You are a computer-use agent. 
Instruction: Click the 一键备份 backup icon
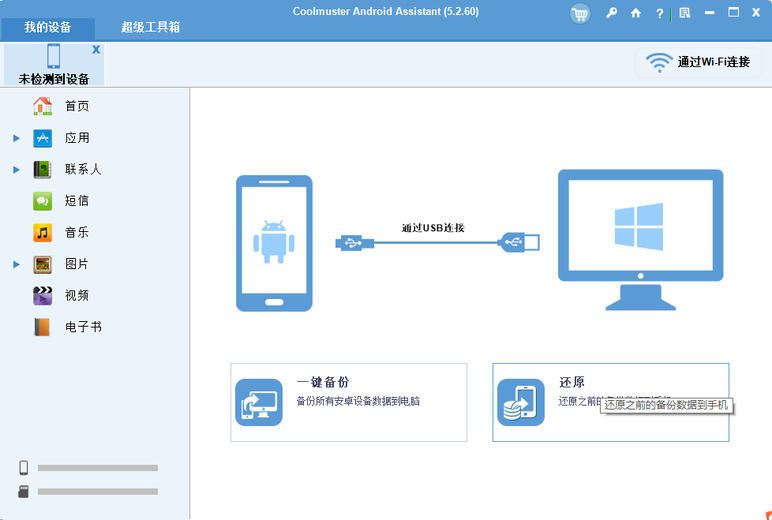259,402
